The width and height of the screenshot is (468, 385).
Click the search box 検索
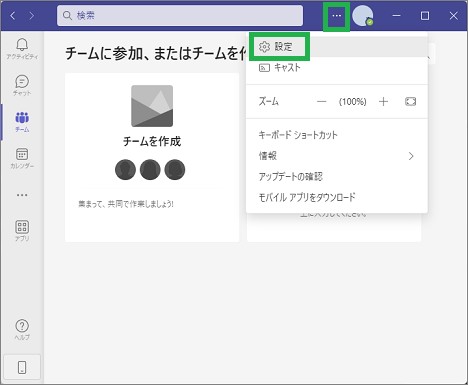(180, 15)
